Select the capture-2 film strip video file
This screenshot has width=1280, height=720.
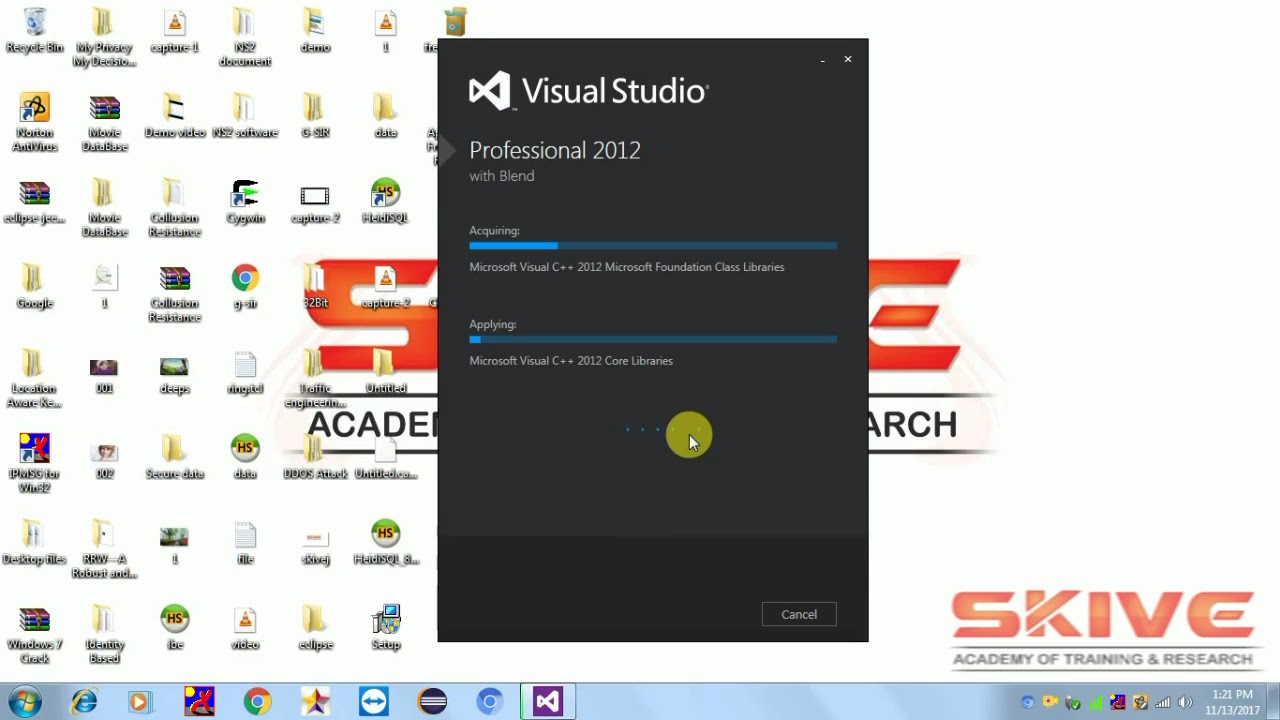[x=315, y=202]
